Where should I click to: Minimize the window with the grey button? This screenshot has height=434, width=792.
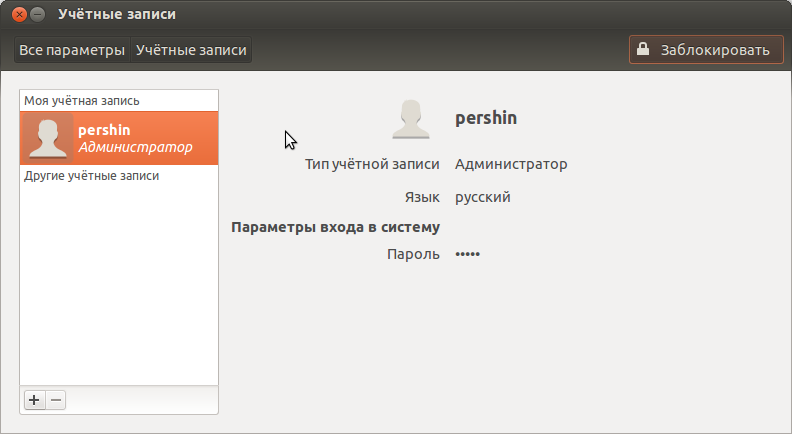tap(37, 14)
